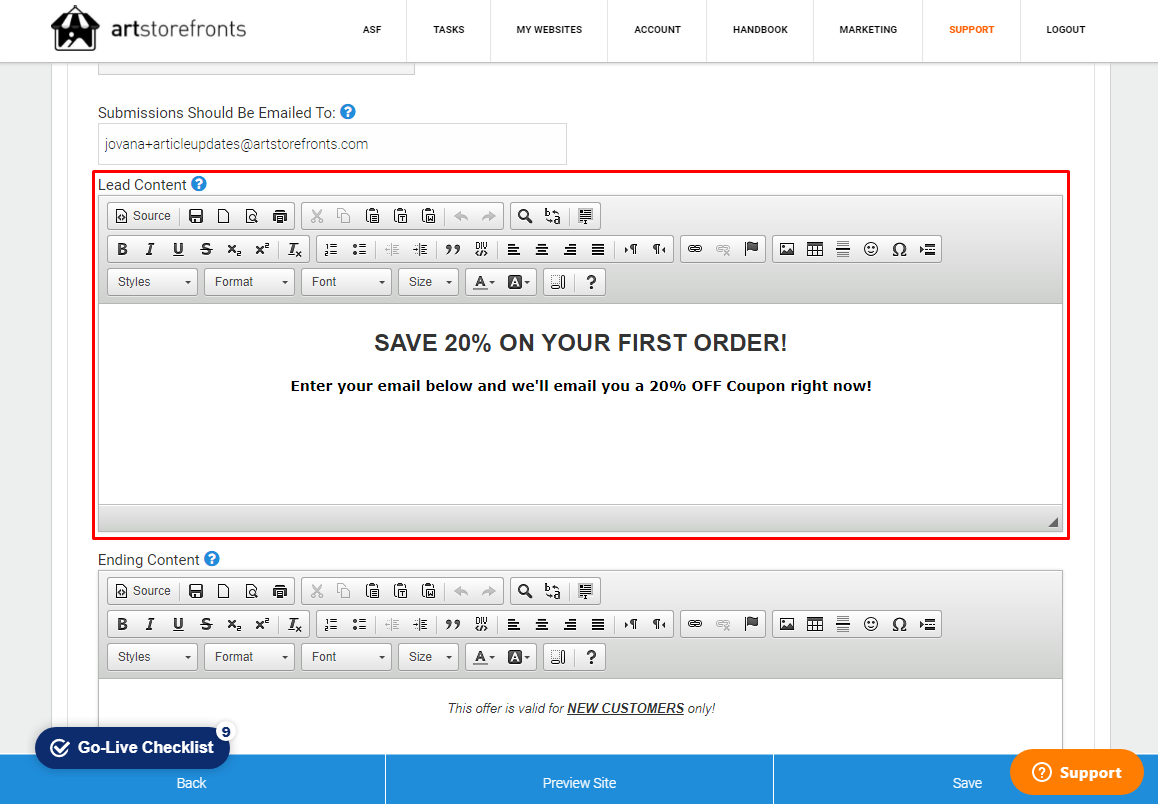Open Size dropdown in Ending Content editor
This screenshot has height=804, width=1158.
tap(428, 657)
